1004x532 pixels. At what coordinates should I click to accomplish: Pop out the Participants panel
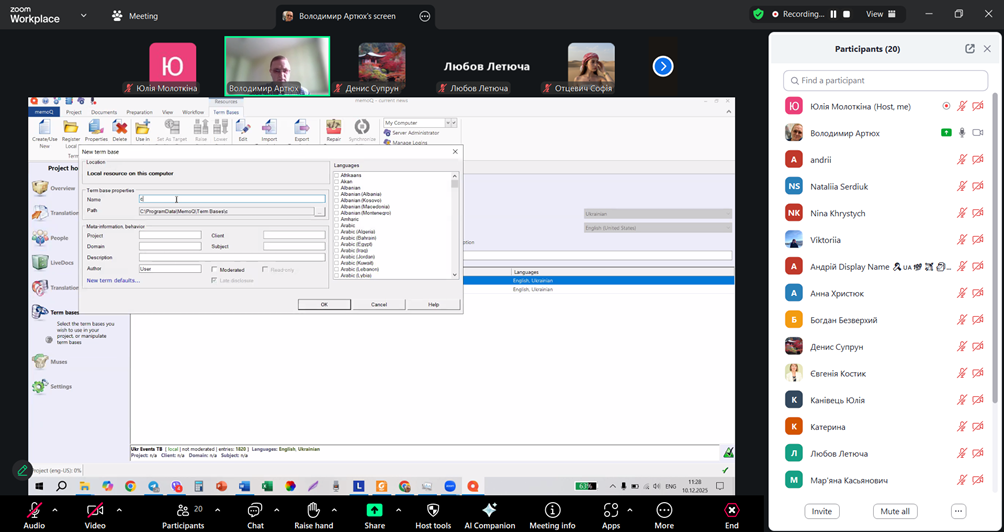click(x=969, y=49)
